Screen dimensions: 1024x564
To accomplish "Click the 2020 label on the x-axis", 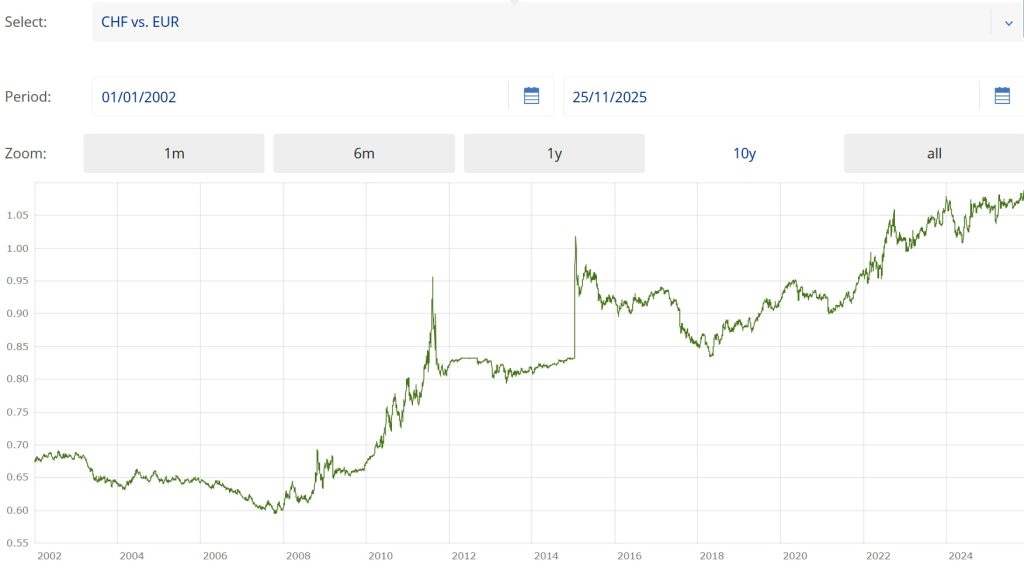I will [x=795, y=556].
